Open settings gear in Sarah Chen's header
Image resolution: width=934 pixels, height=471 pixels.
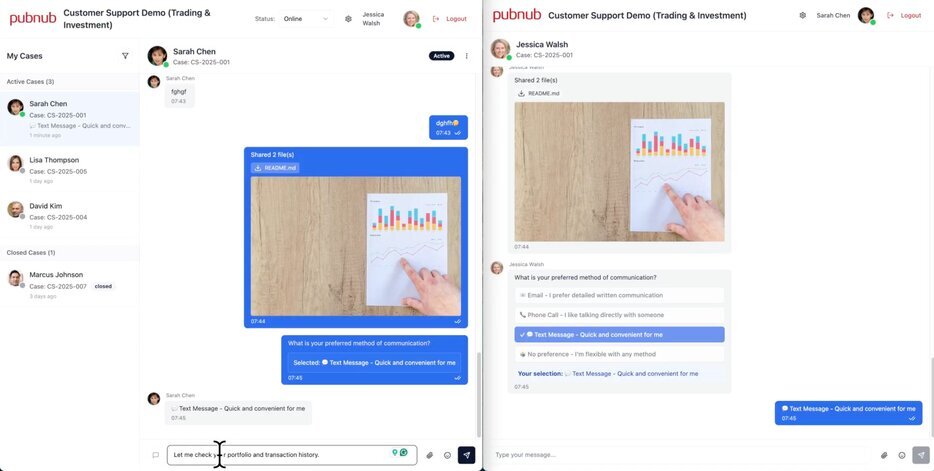point(803,15)
